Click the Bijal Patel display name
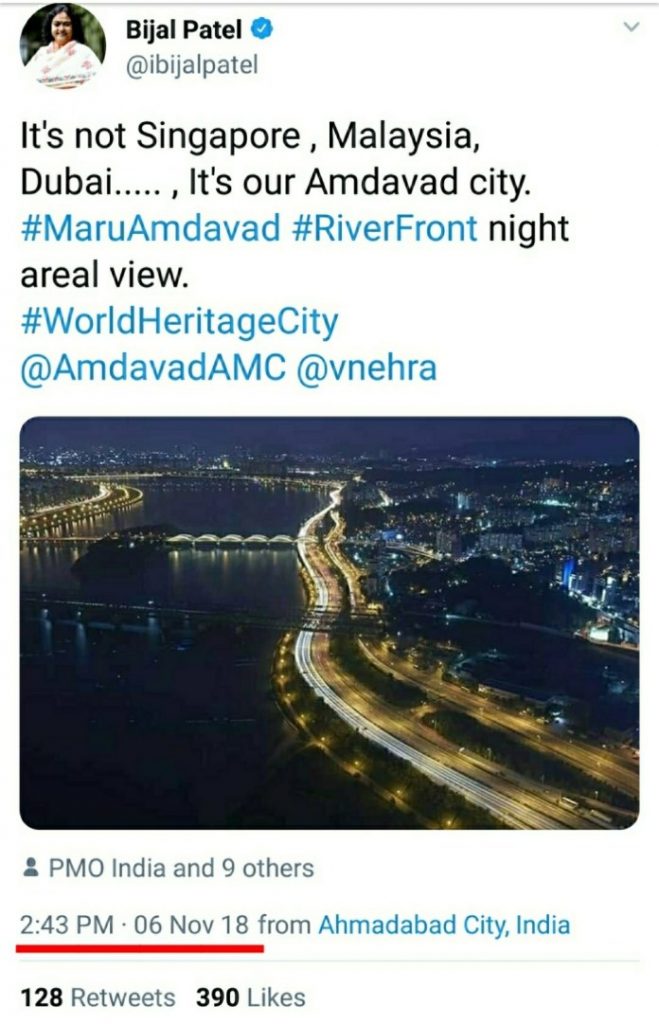 click(184, 29)
